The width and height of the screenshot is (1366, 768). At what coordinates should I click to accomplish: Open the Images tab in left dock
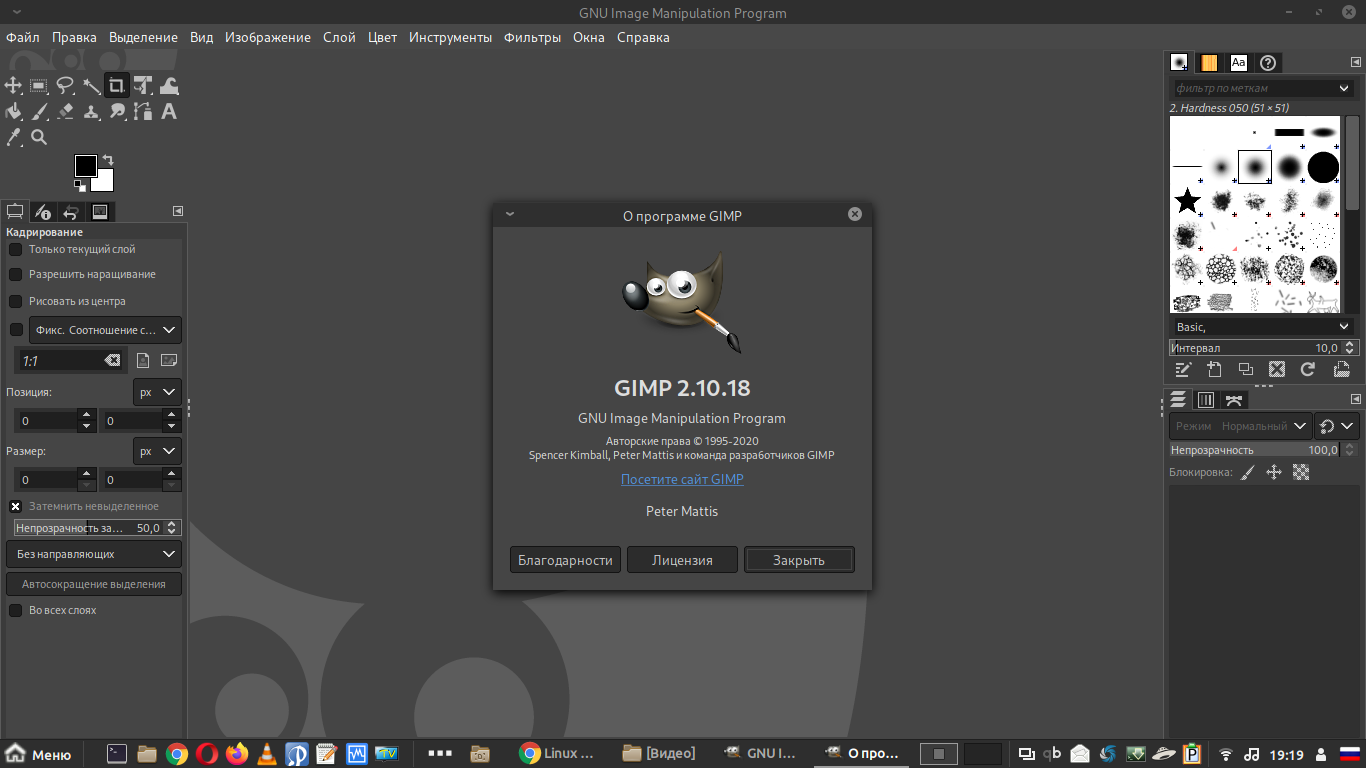99,212
